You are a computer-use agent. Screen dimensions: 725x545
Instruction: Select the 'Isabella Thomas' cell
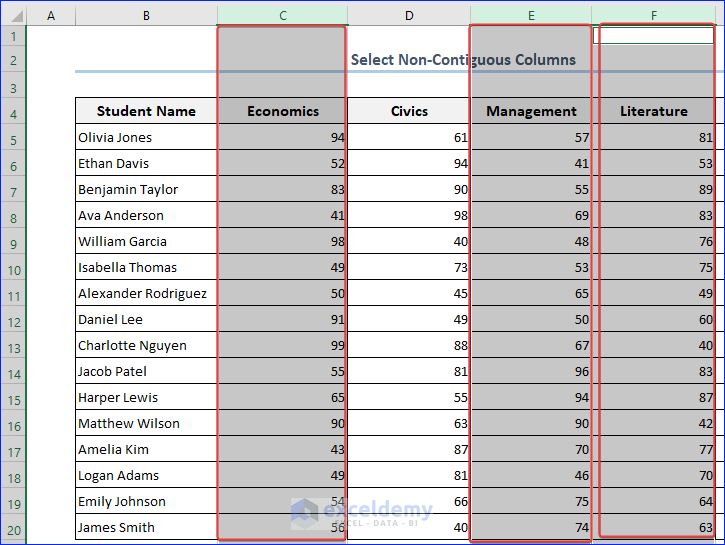pyautogui.click(x=146, y=267)
